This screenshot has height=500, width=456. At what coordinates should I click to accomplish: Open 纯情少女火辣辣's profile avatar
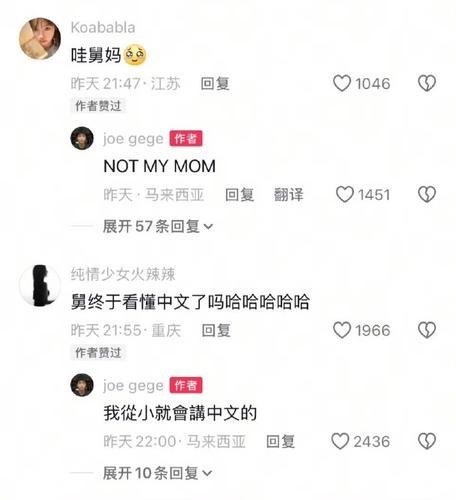40,285
